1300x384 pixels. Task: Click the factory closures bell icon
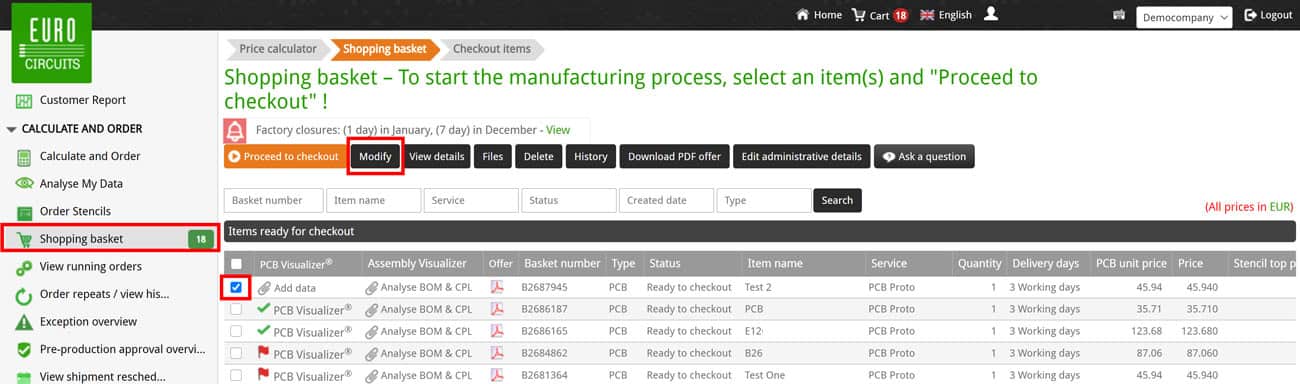(x=236, y=130)
